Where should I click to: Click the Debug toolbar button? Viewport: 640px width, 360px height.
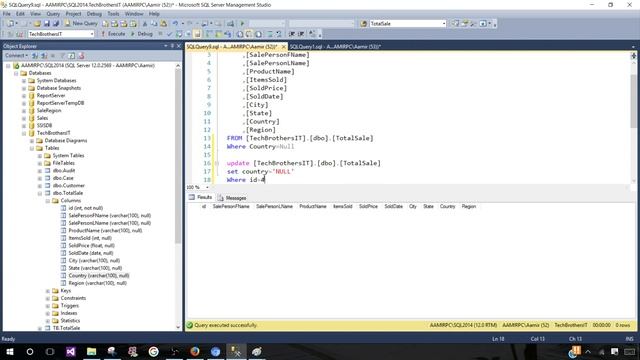pyautogui.click(x=141, y=34)
